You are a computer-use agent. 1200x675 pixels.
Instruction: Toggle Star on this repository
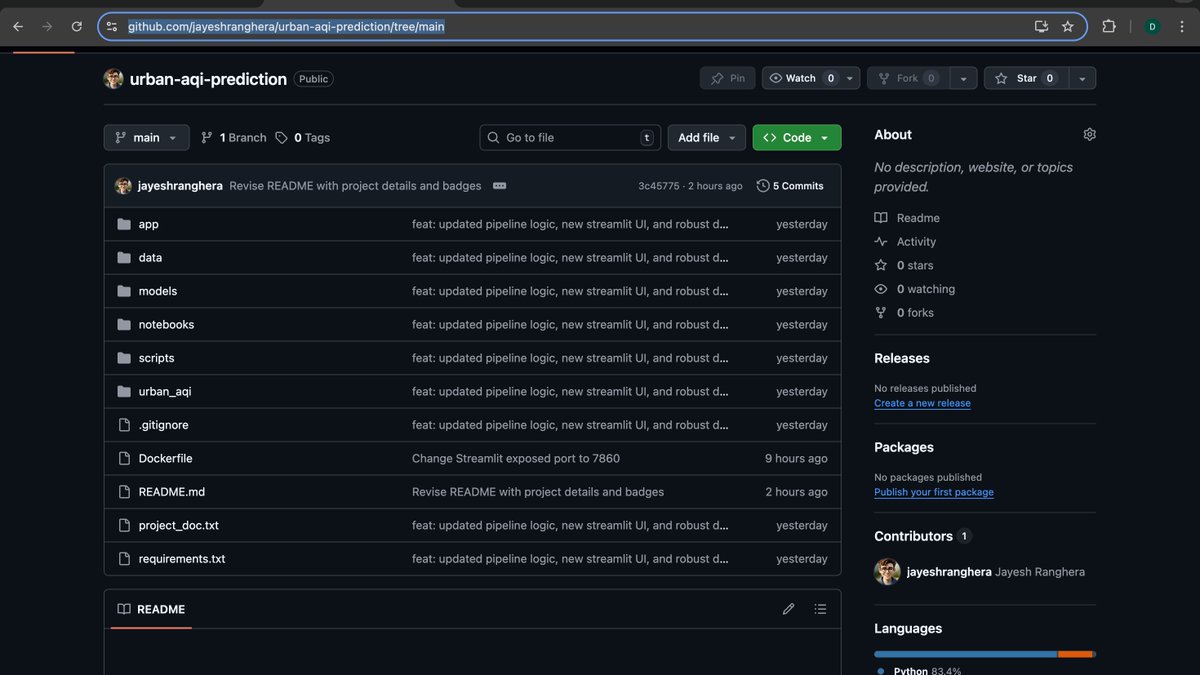click(x=1026, y=78)
